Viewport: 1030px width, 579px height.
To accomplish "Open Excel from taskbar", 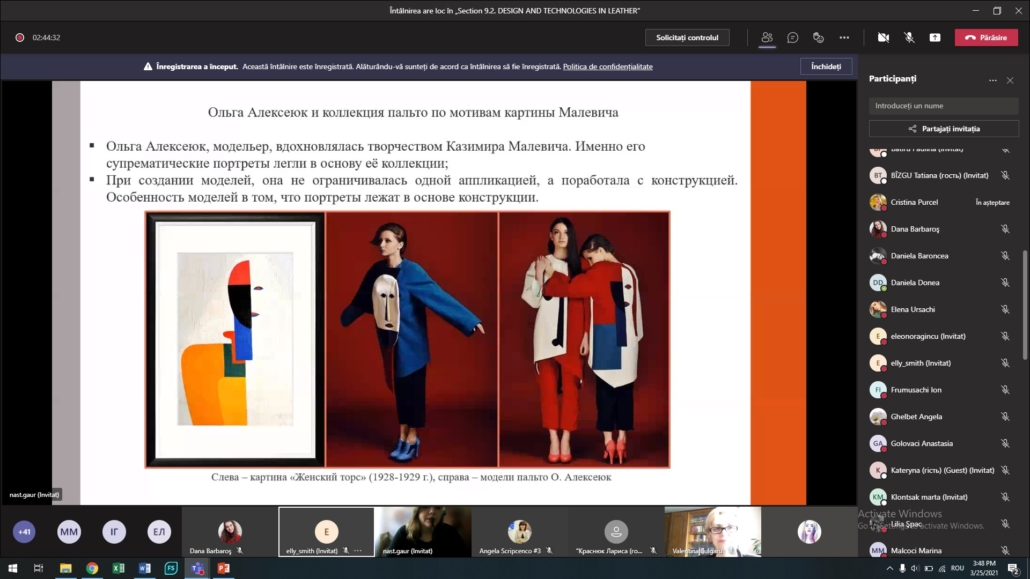I will [x=118, y=568].
